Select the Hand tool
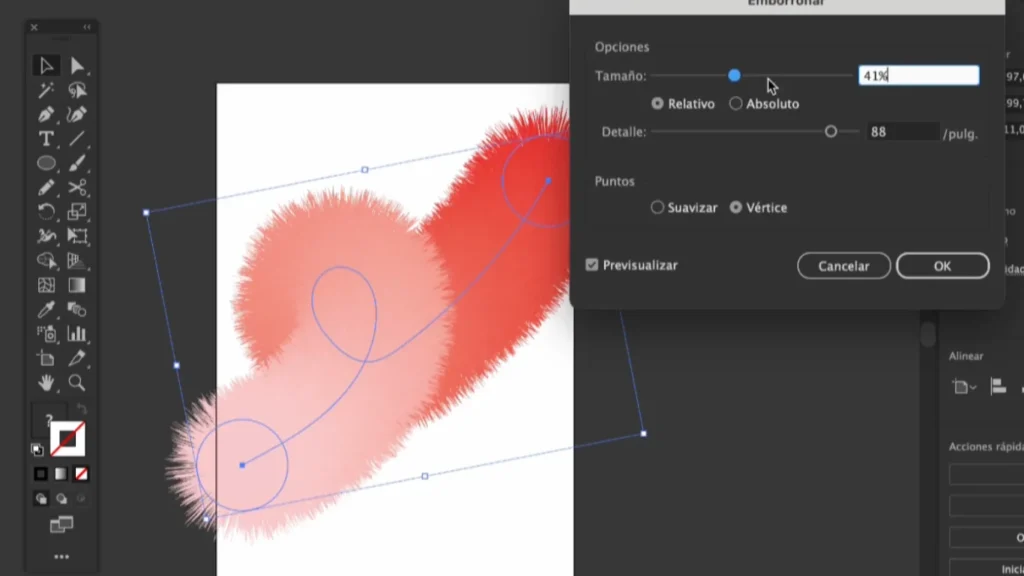The height and width of the screenshot is (576, 1024). click(46, 382)
